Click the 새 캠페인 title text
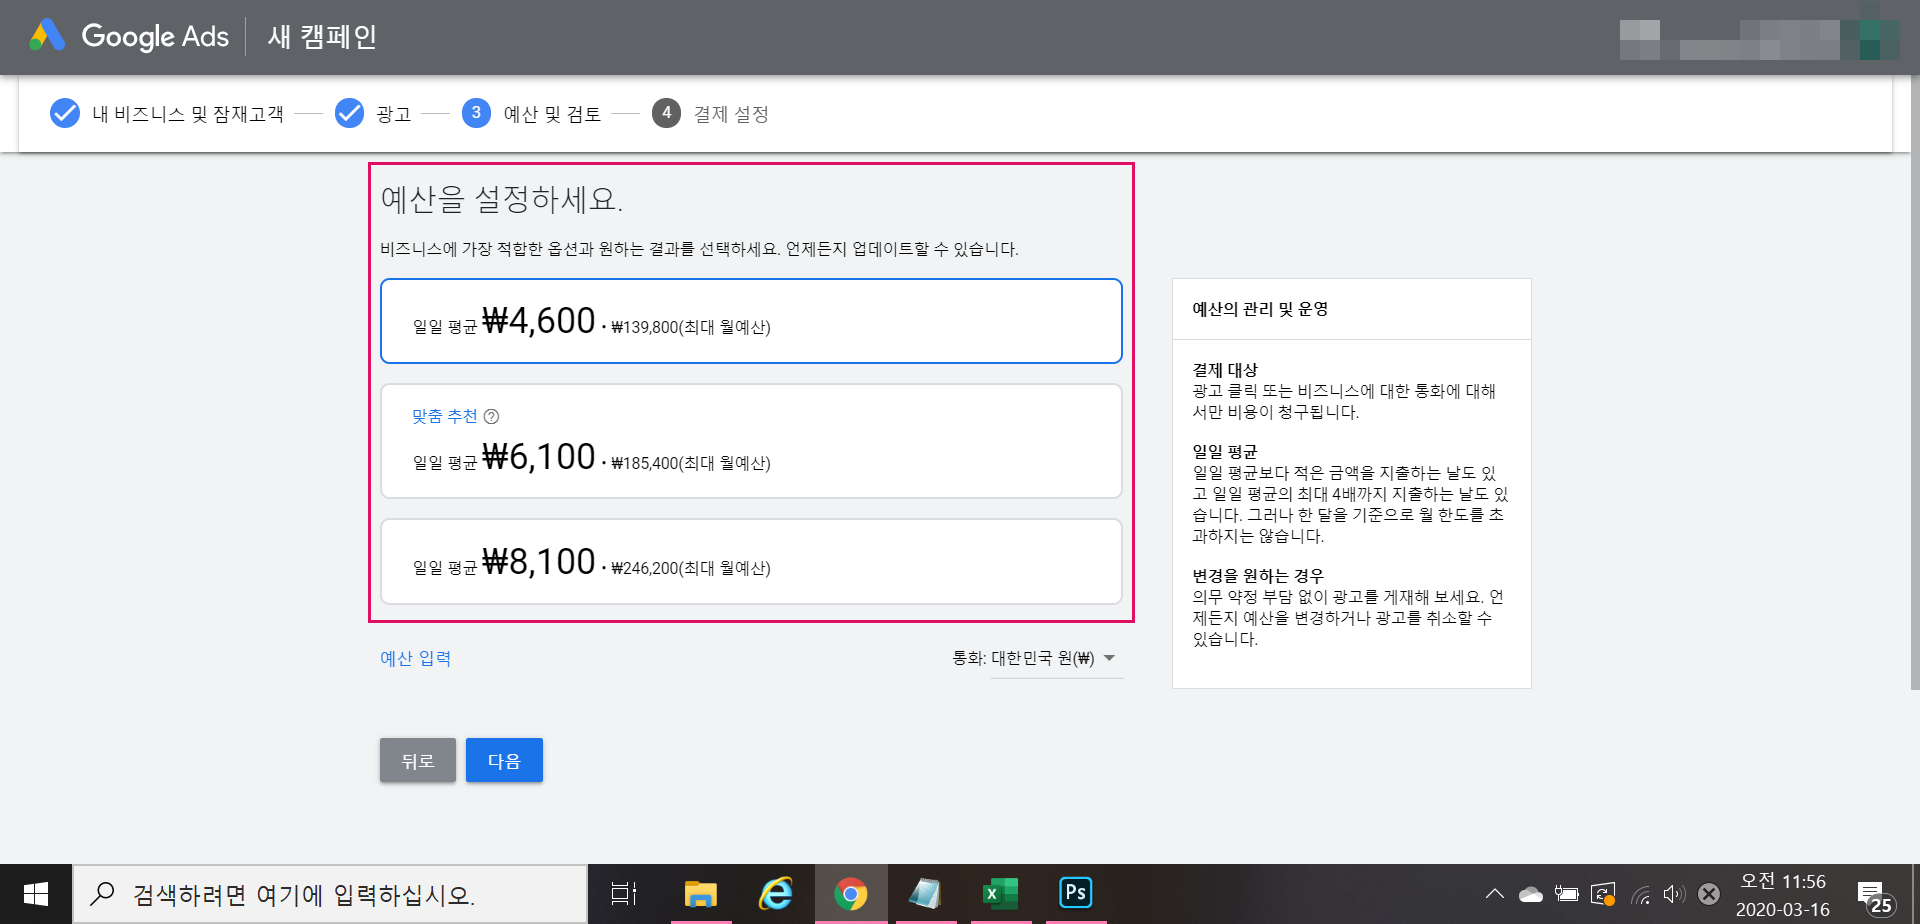The width and height of the screenshot is (1920, 924). pos(322,37)
